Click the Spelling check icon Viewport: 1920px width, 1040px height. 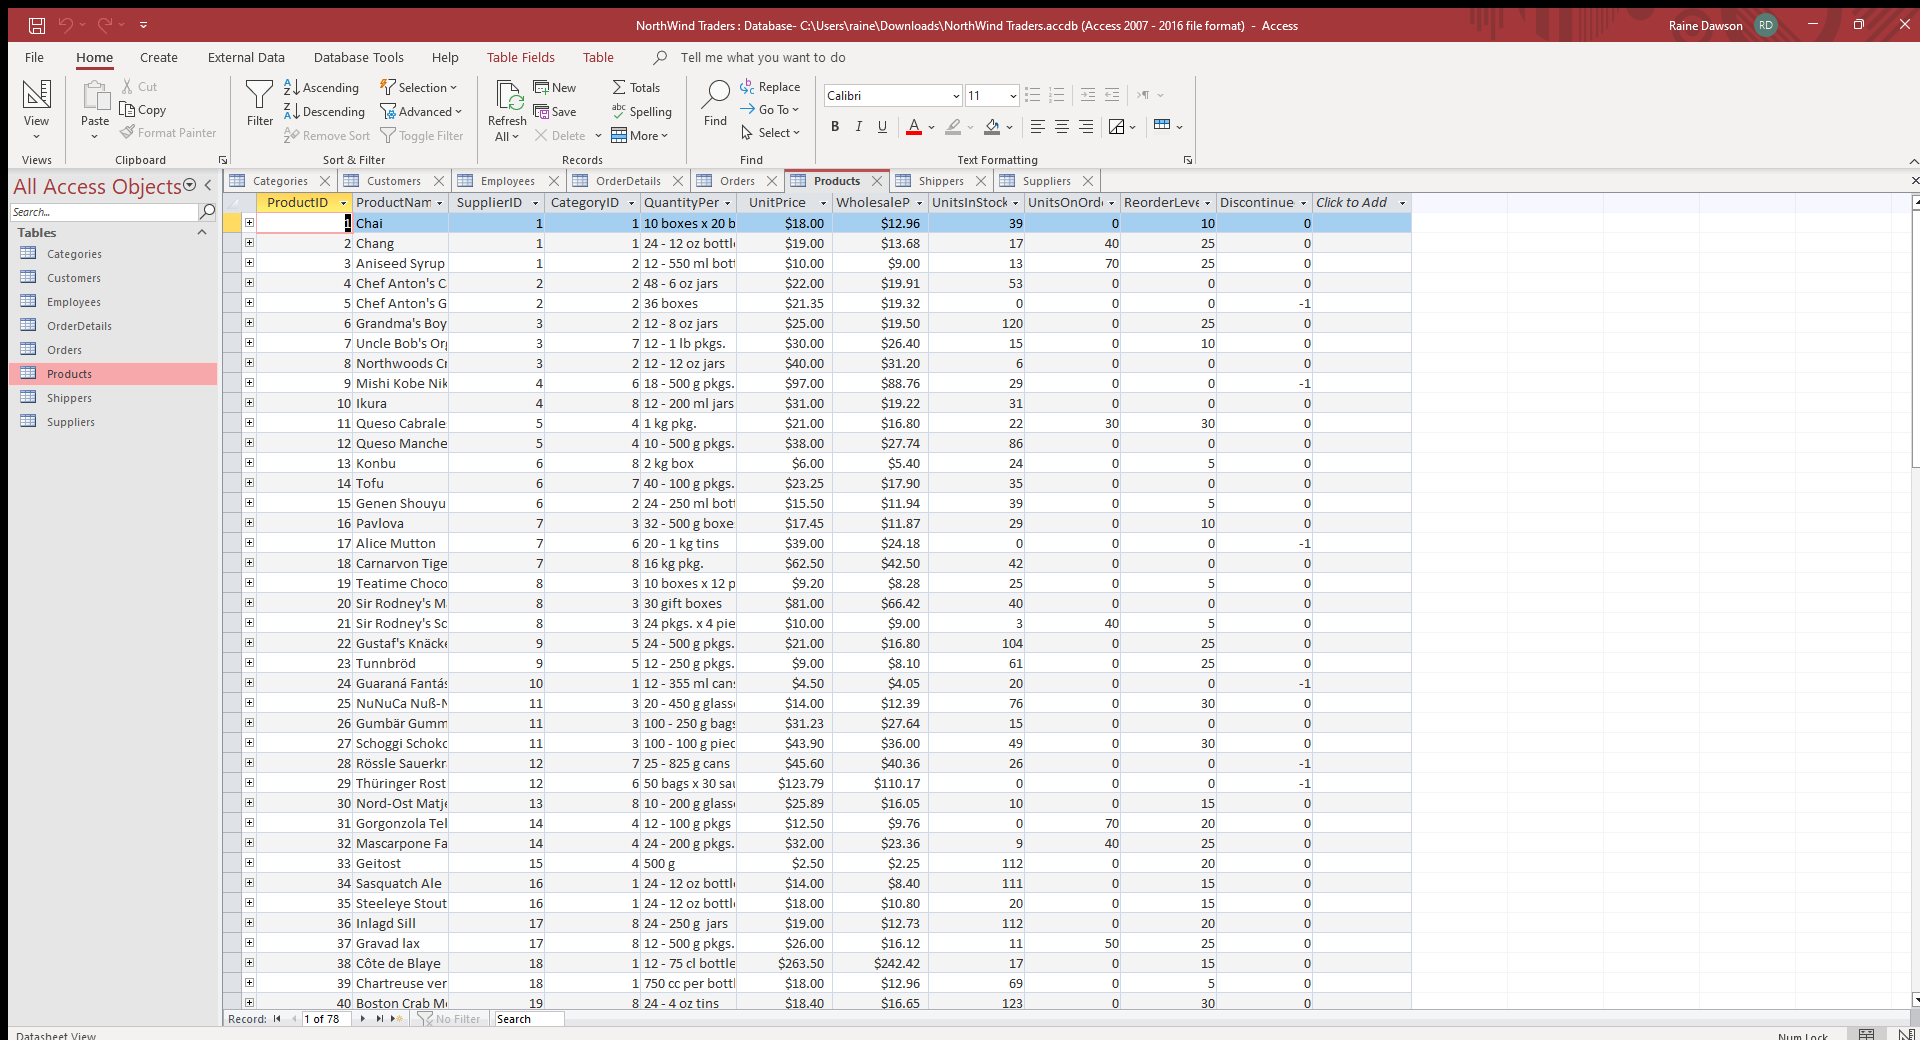click(620, 112)
